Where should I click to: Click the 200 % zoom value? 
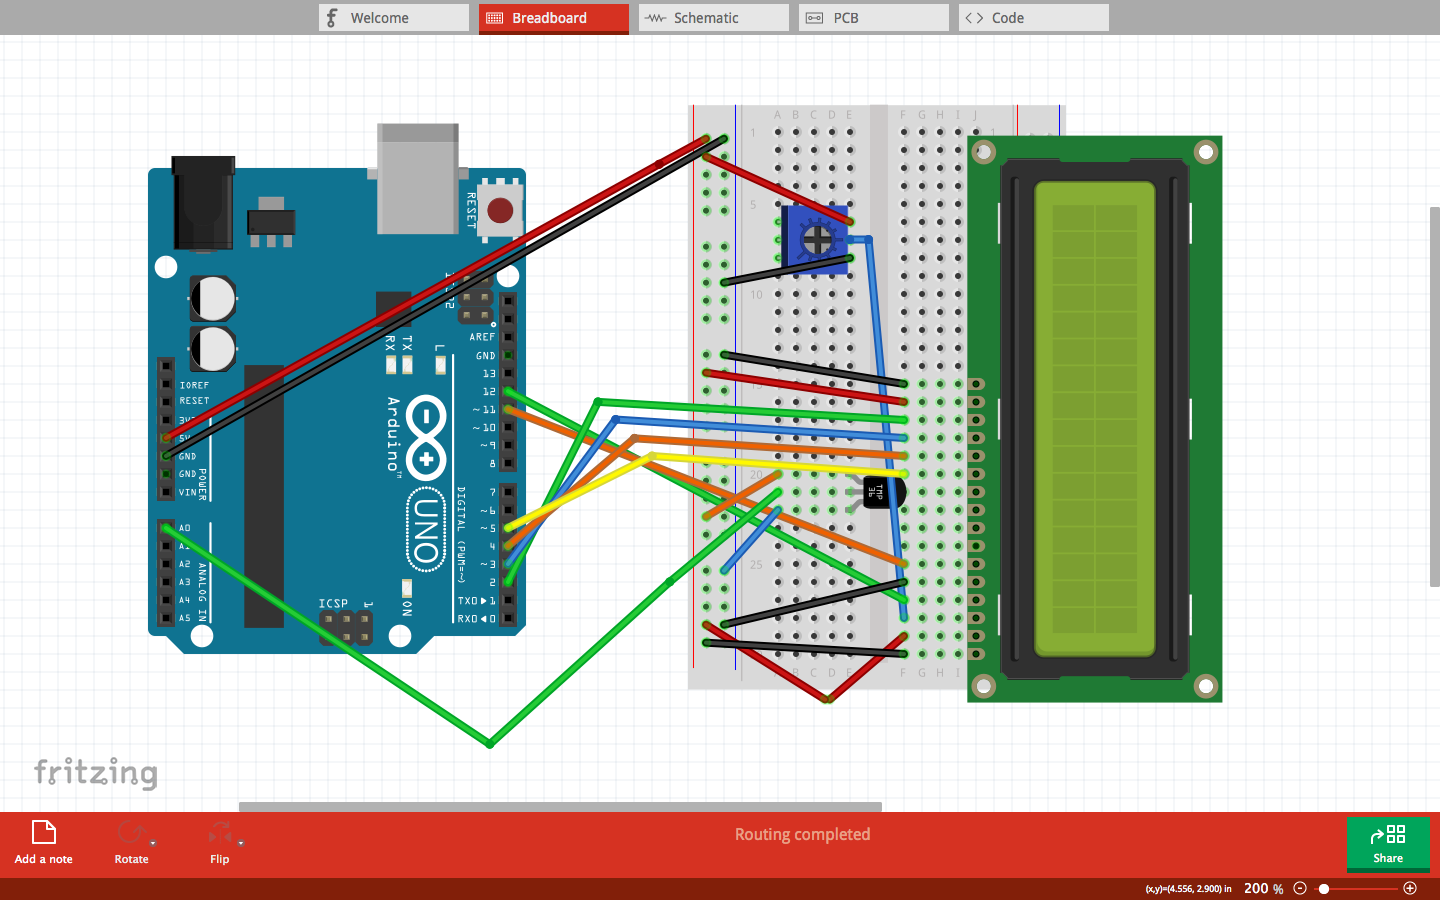1264,888
